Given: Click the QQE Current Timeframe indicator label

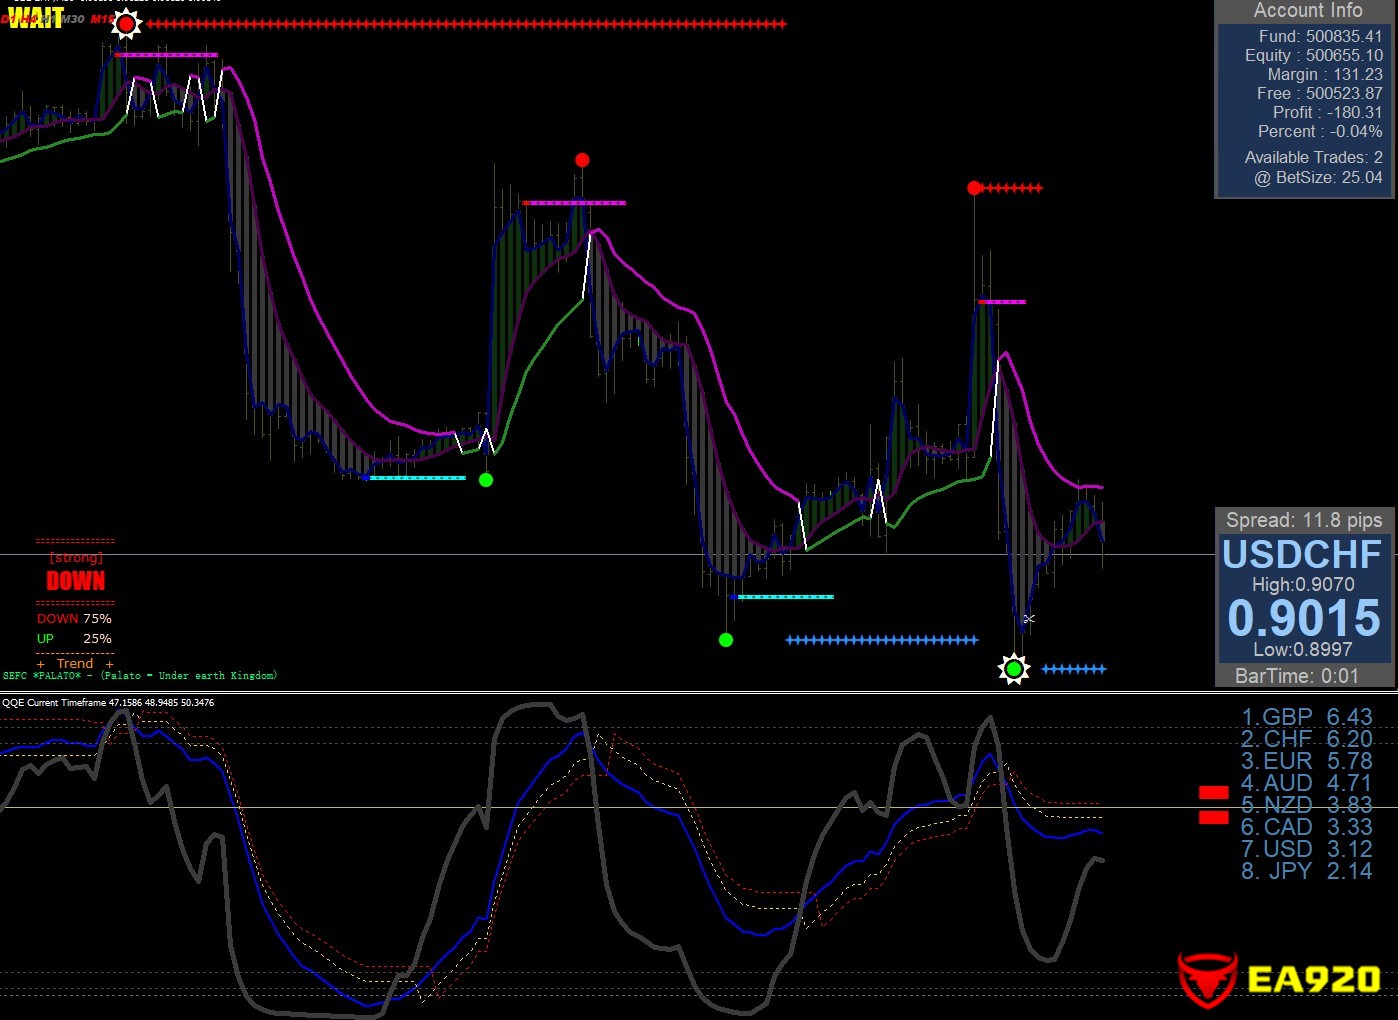Looking at the screenshot, I should [108, 703].
